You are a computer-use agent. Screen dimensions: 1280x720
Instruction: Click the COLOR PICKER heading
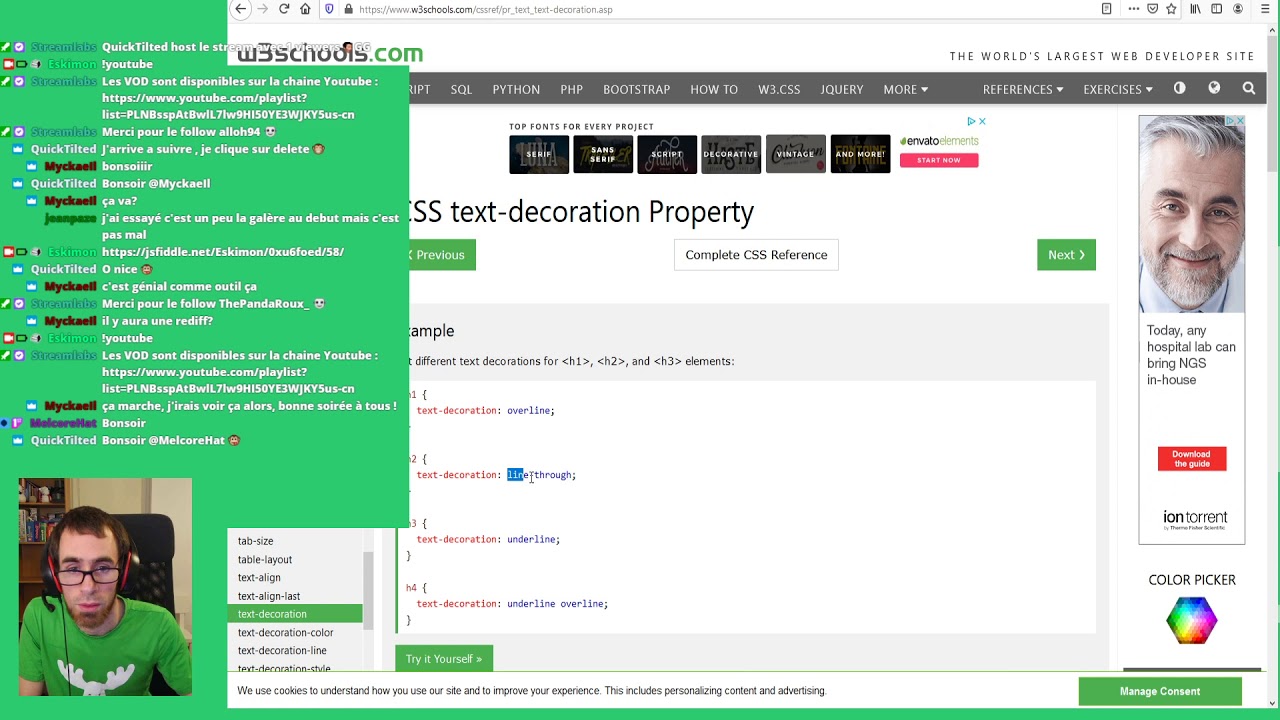pyautogui.click(x=1192, y=580)
